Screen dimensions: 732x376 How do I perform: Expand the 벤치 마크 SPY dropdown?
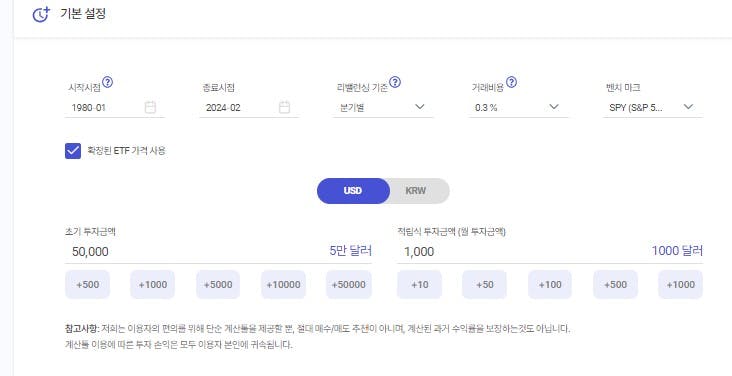click(653, 107)
